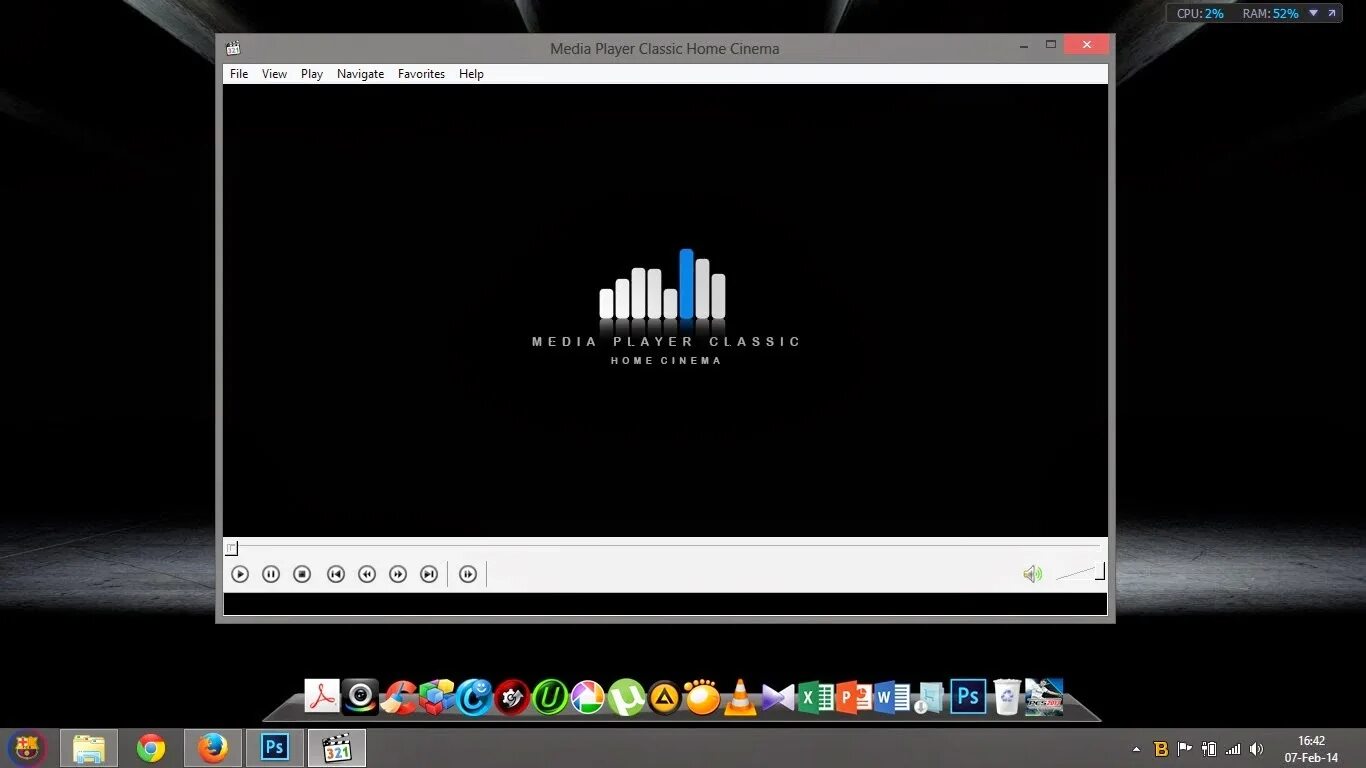
Task: Click the RAM 52% readout in the widget
Action: click(x=1270, y=13)
